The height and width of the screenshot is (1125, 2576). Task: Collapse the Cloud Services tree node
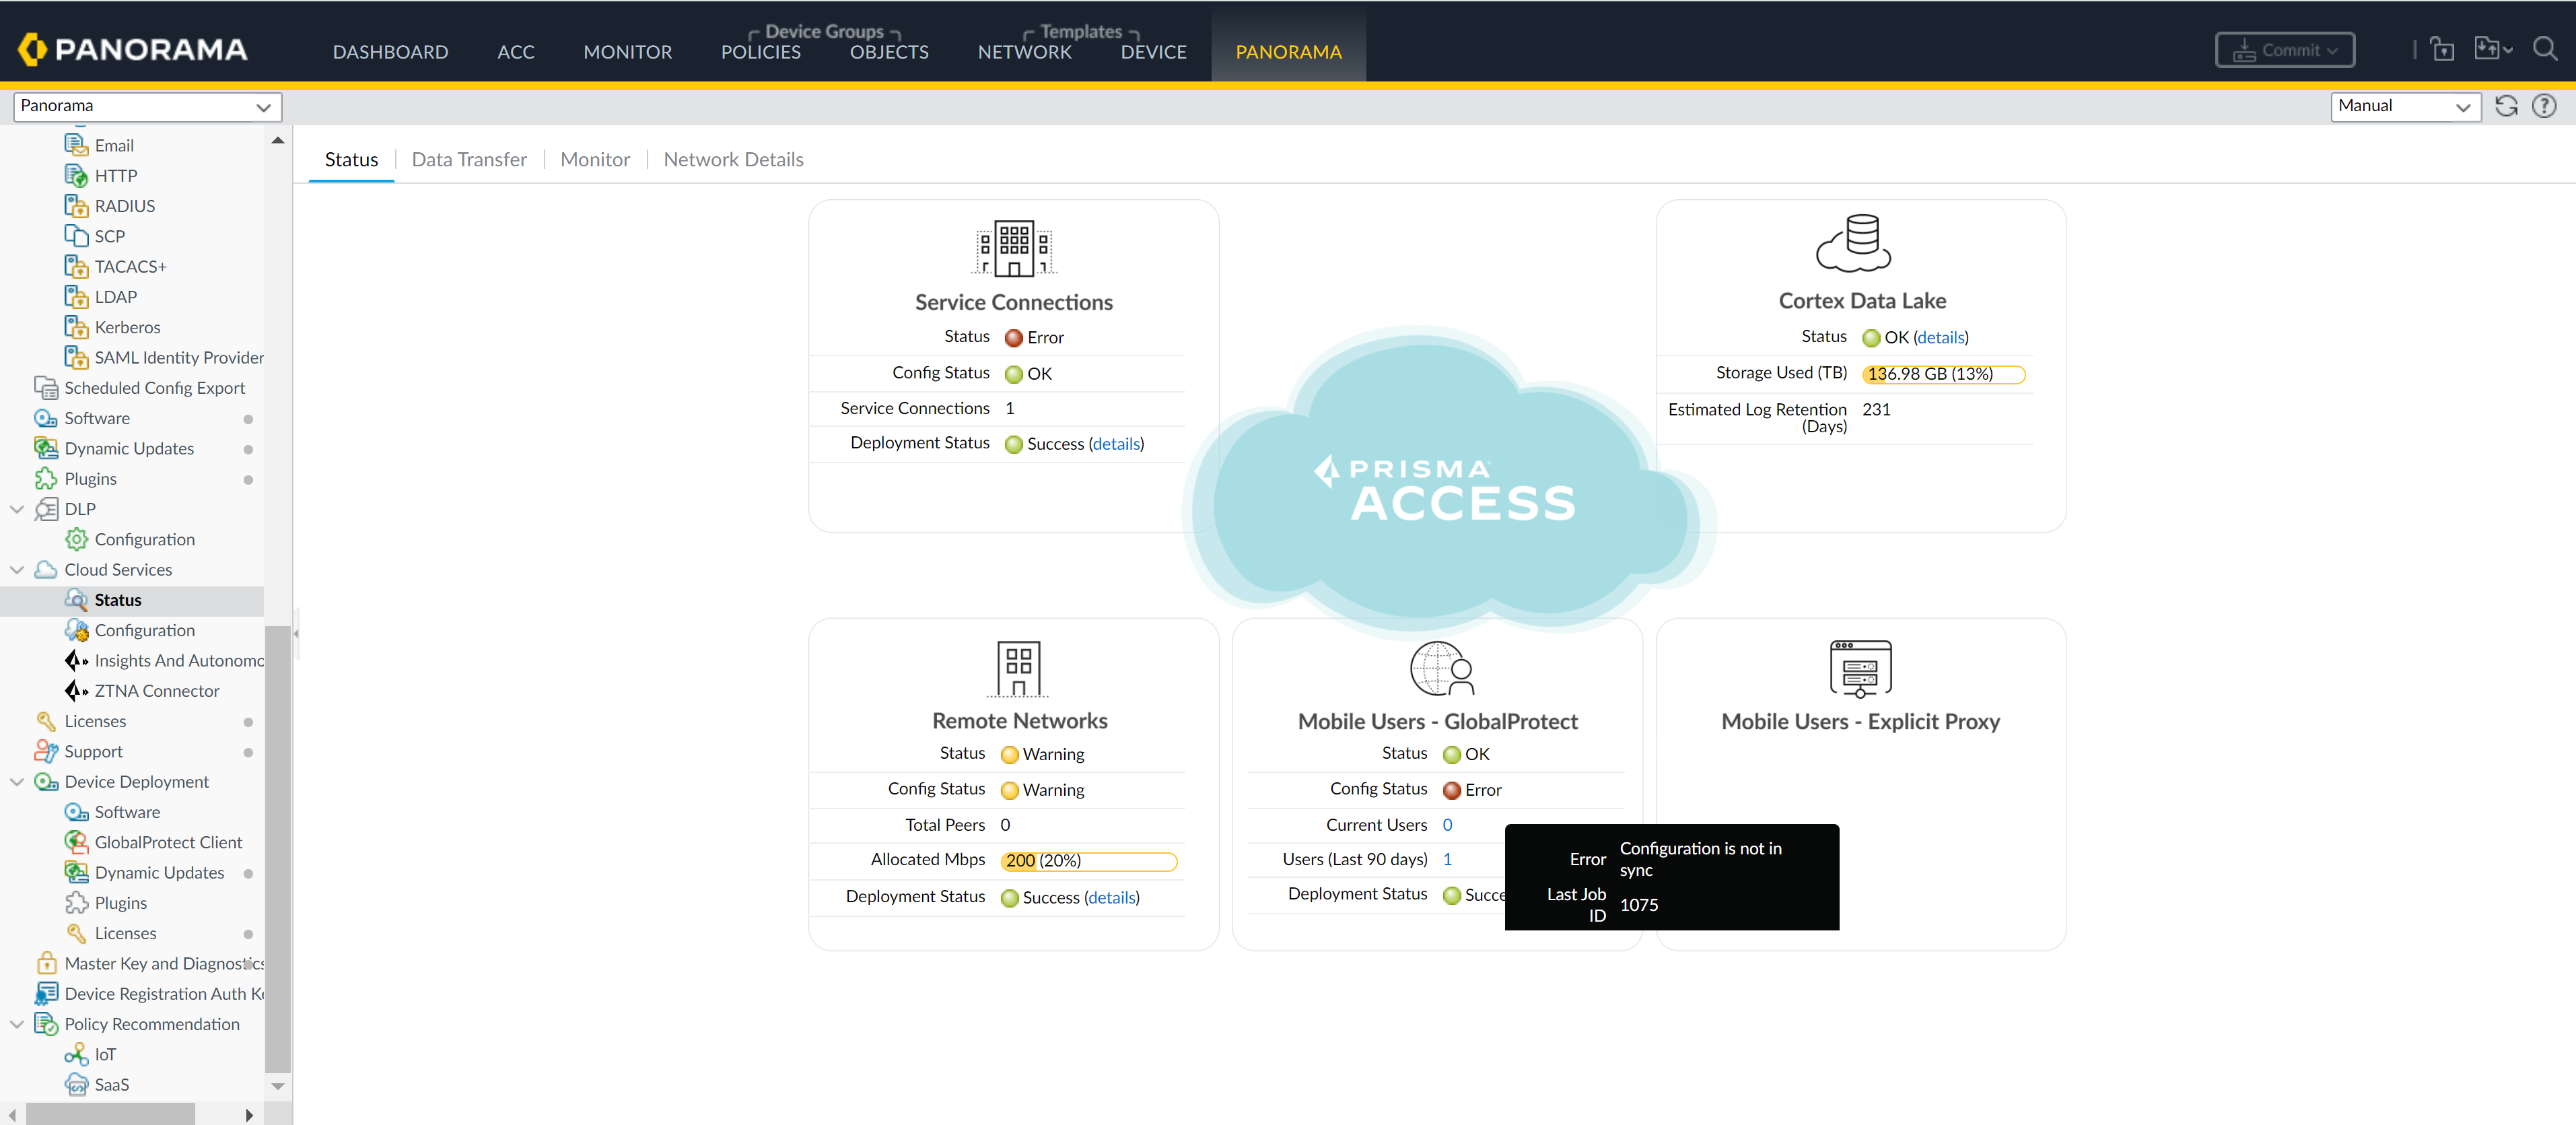point(17,570)
